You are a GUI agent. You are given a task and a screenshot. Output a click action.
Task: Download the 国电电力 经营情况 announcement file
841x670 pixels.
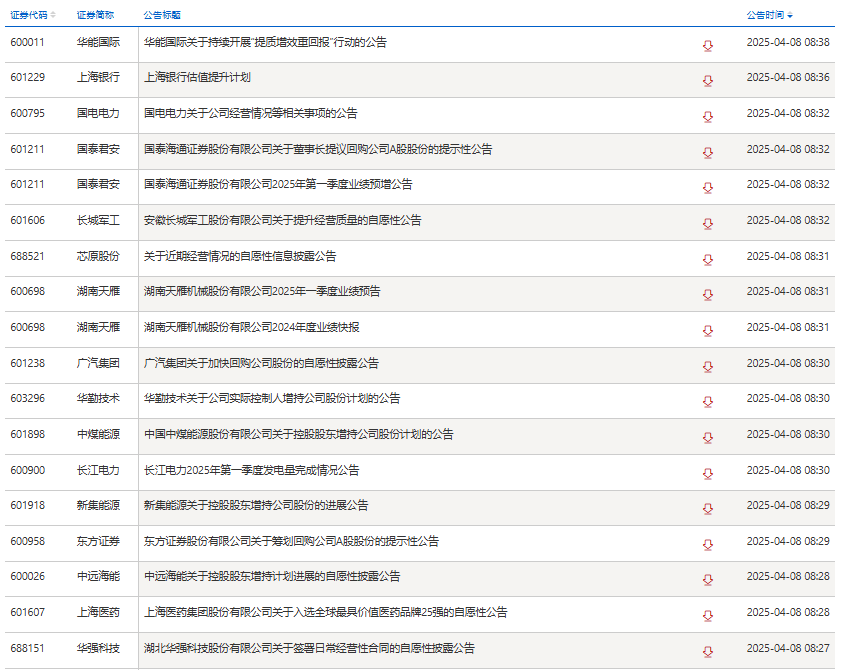pos(708,116)
